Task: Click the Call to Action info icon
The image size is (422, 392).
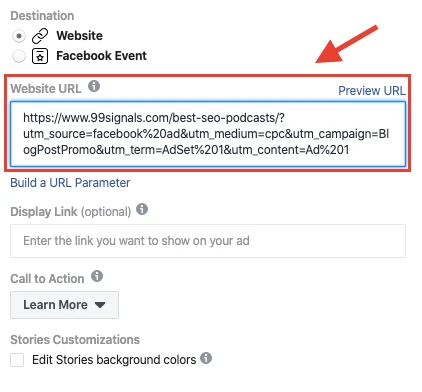Action: point(97,276)
